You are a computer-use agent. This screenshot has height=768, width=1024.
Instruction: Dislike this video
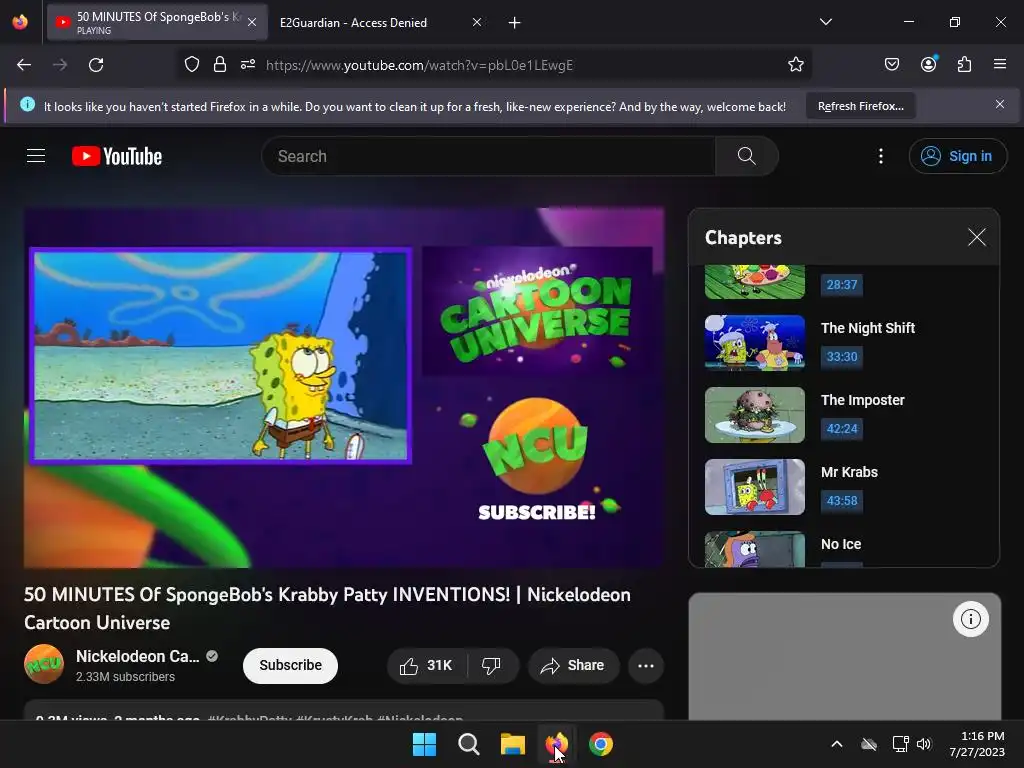click(492, 665)
